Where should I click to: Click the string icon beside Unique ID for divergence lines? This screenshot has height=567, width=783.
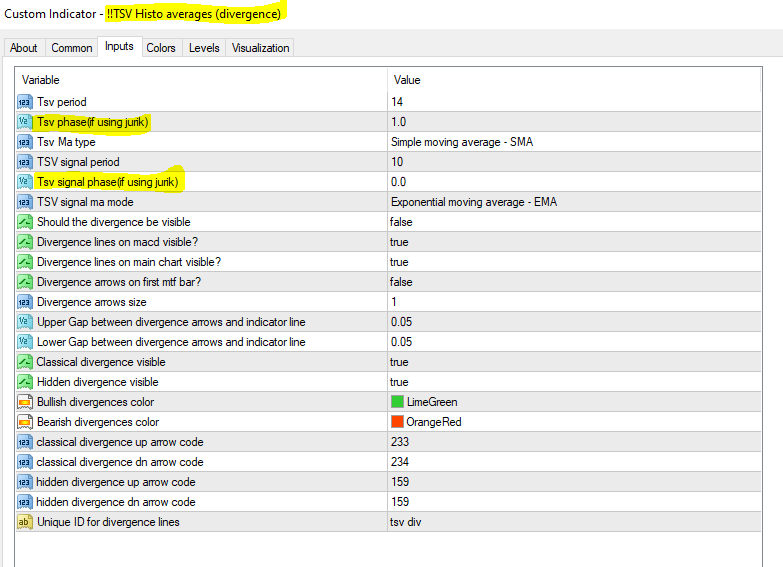[x=25, y=522]
